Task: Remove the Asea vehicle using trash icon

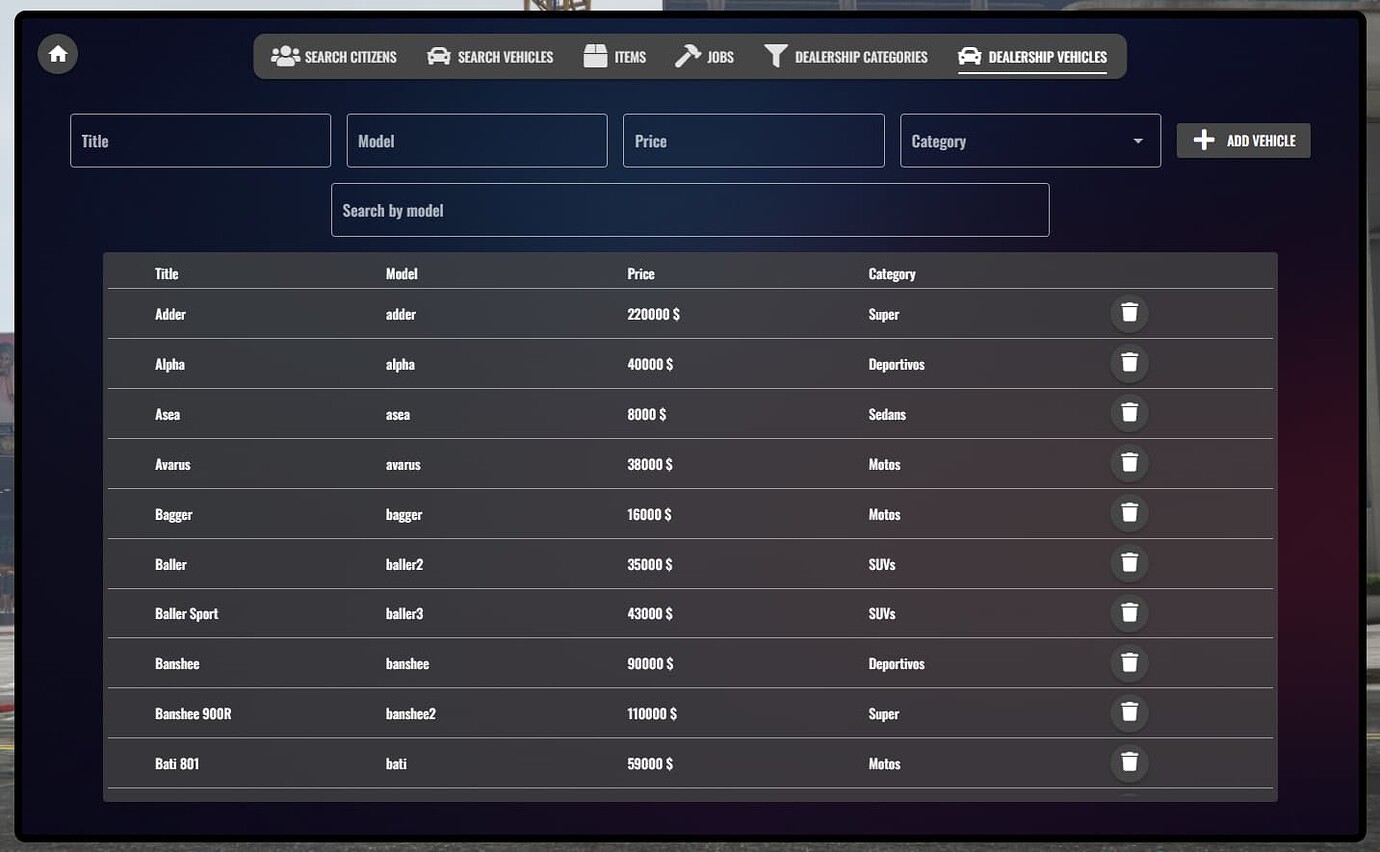Action: pos(1129,413)
